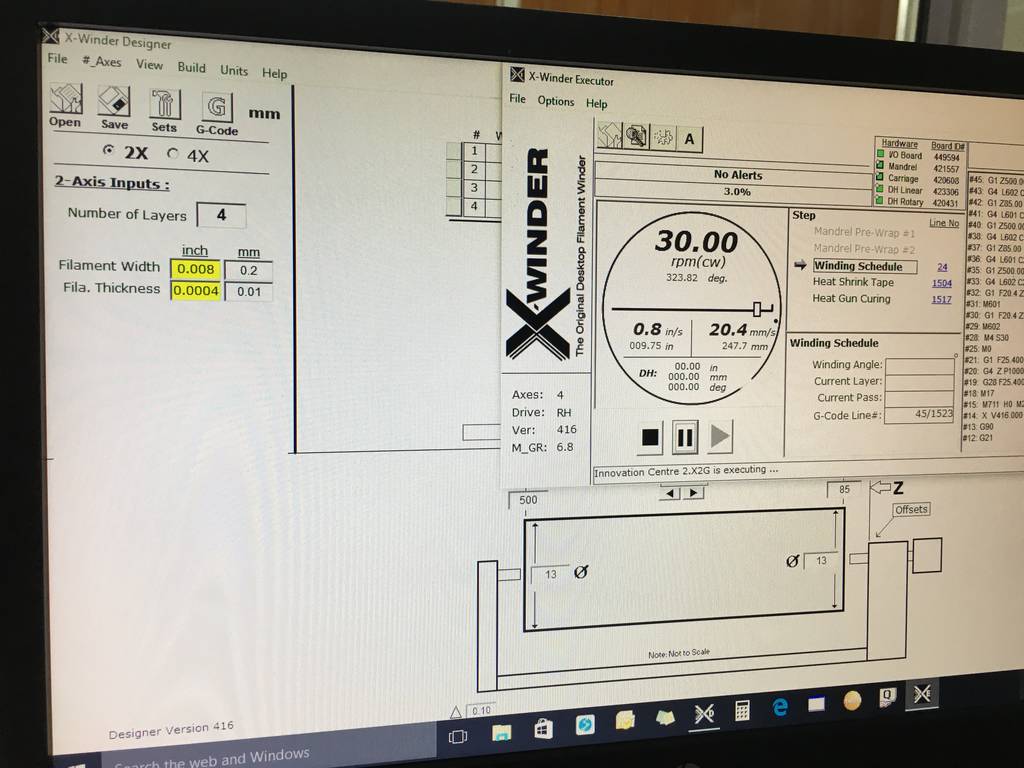Edit the Number of Layers field
Image resolution: width=1024 pixels, height=768 pixels.
click(221, 216)
